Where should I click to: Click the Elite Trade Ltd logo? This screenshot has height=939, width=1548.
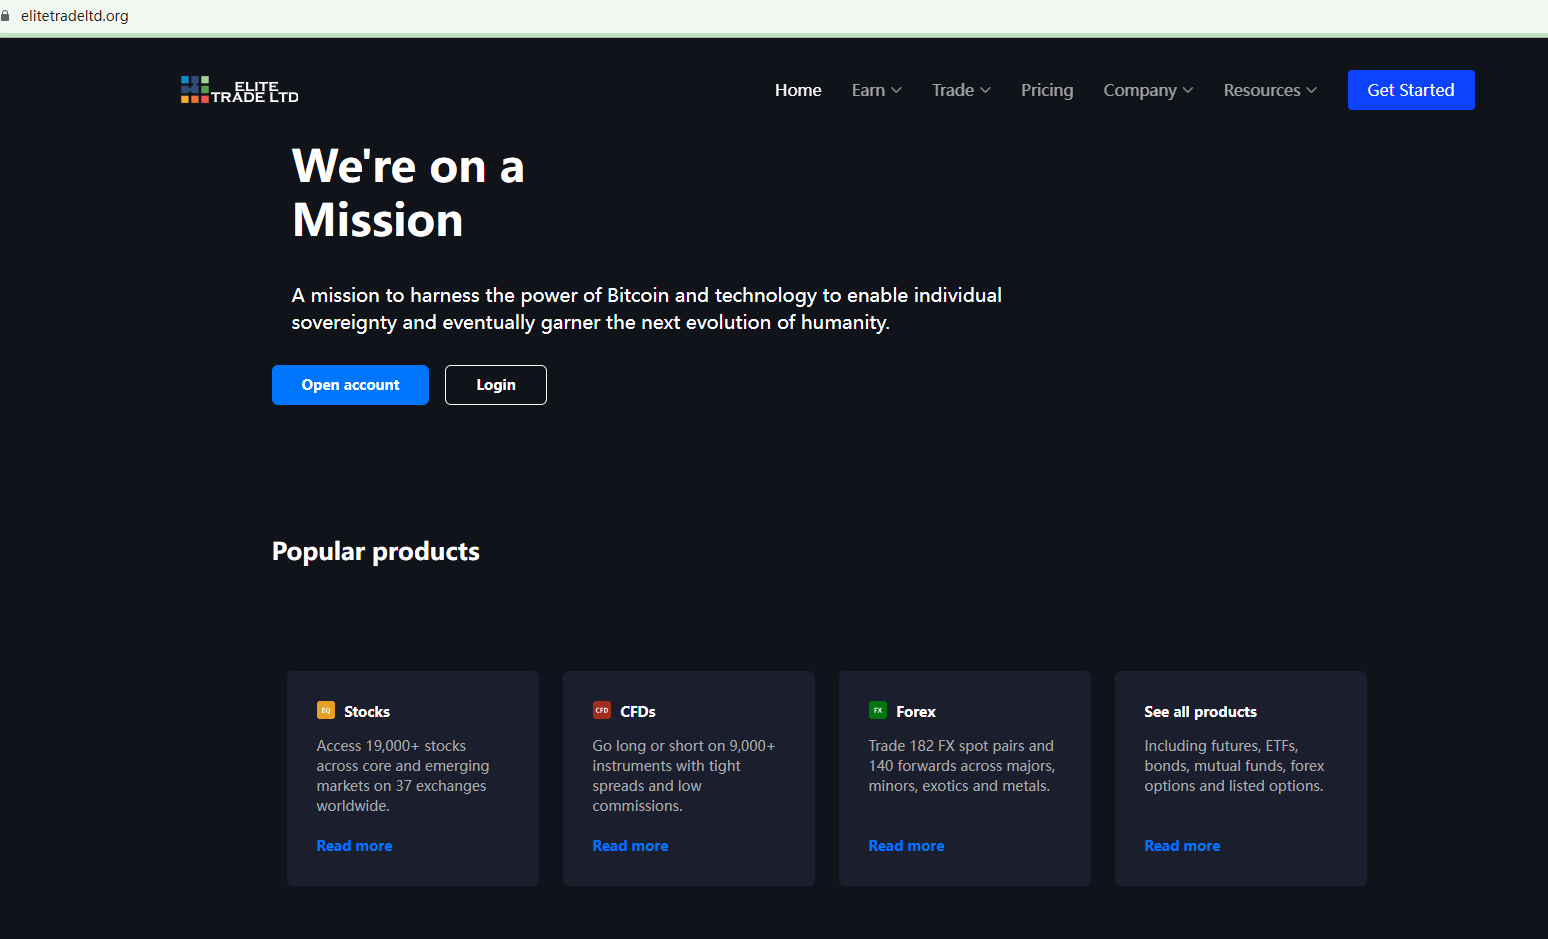click(x=240, y=90)
